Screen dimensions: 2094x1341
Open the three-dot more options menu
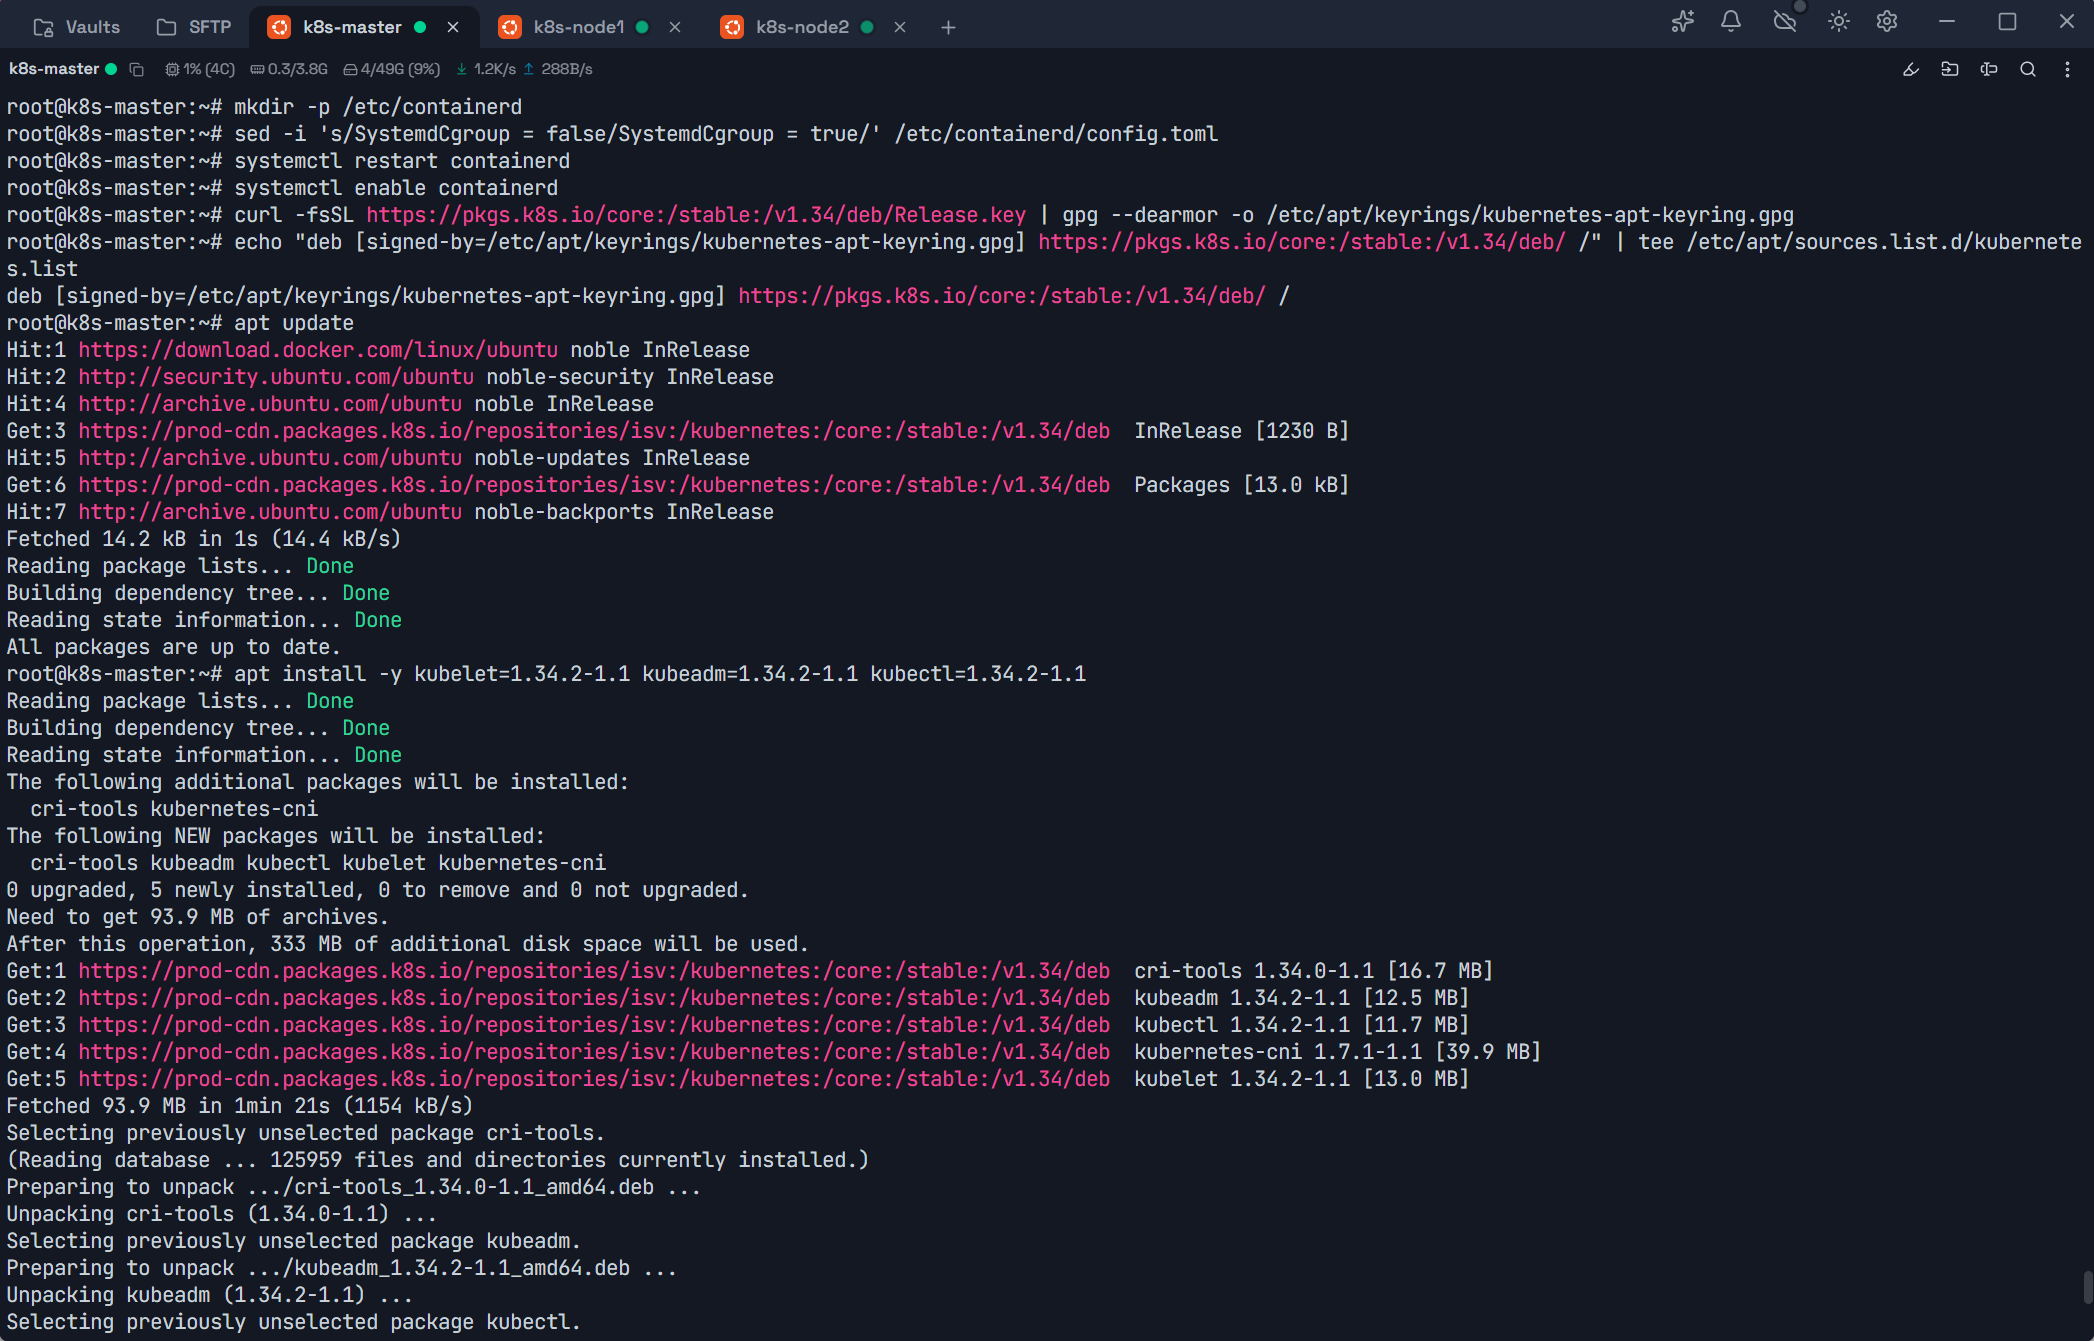(x=2067, y=69)
